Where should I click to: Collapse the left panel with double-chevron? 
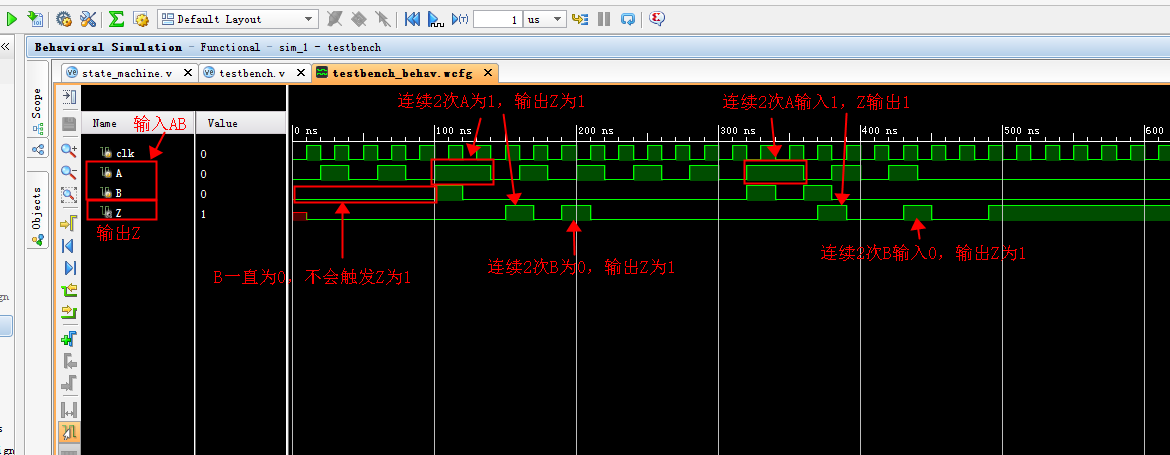click(5, 47)
